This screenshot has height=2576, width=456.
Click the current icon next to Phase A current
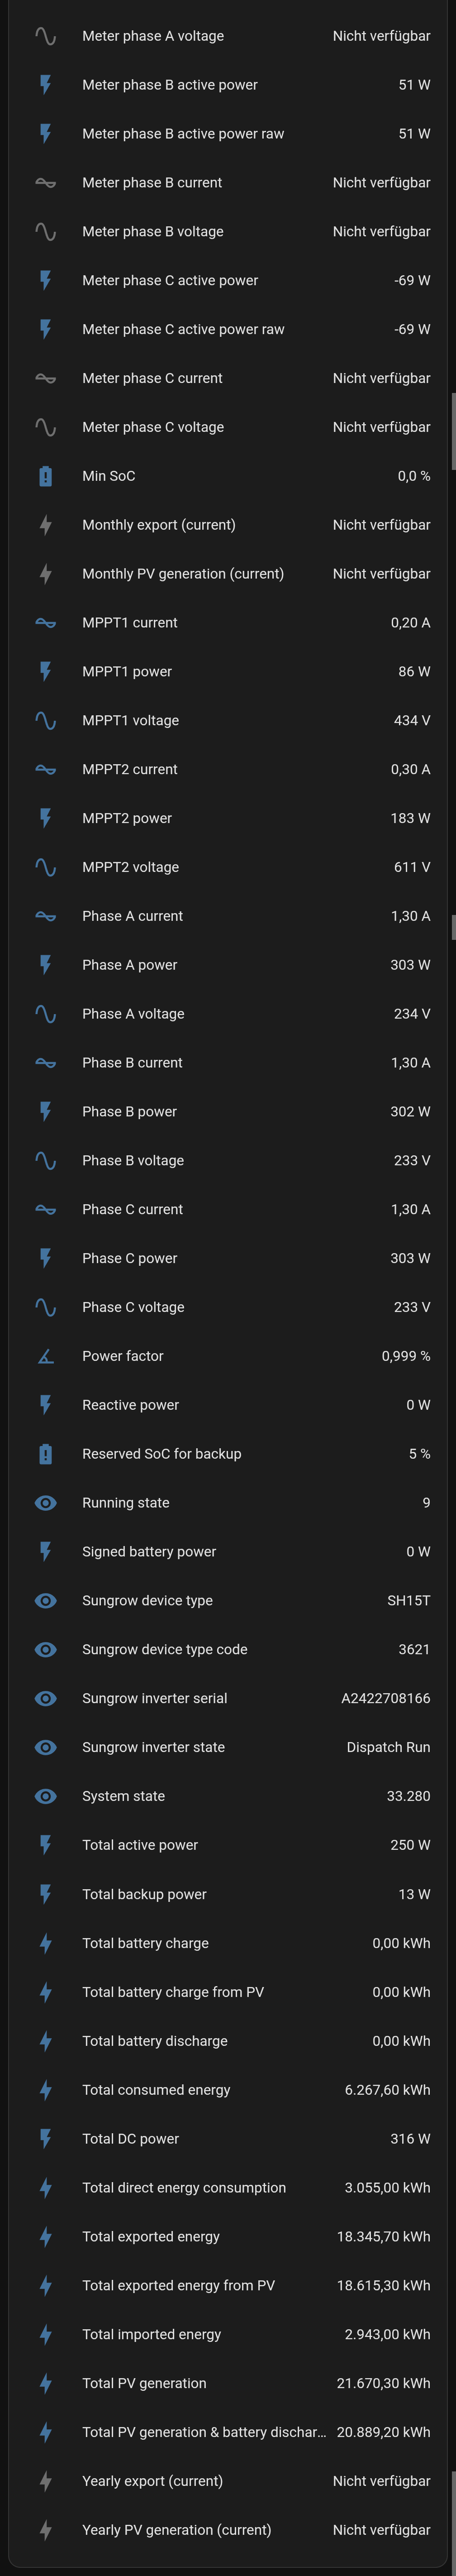[45, 916]
